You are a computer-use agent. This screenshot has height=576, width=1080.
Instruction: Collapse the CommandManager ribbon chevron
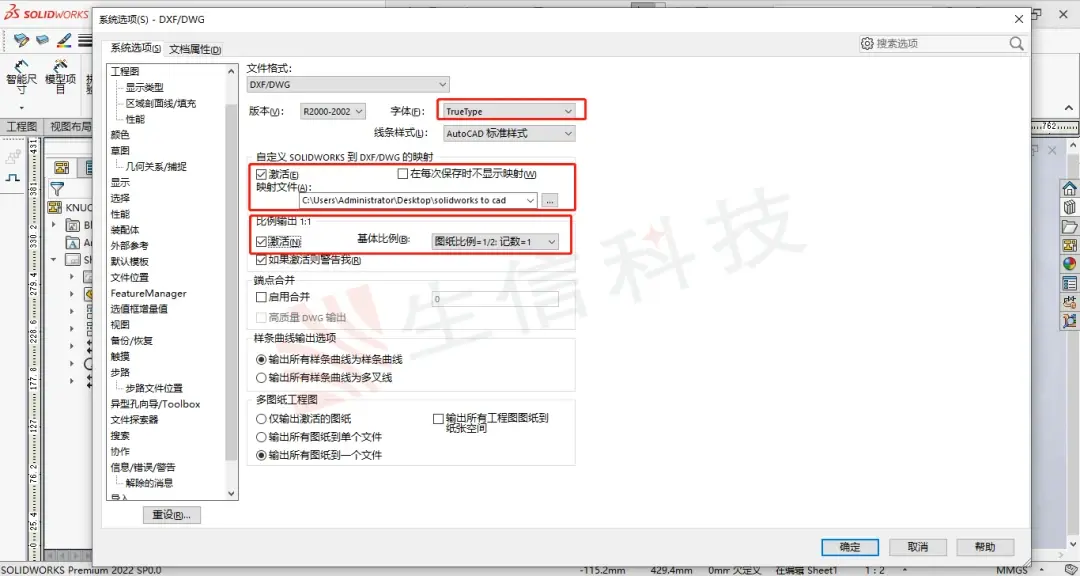1068,108
